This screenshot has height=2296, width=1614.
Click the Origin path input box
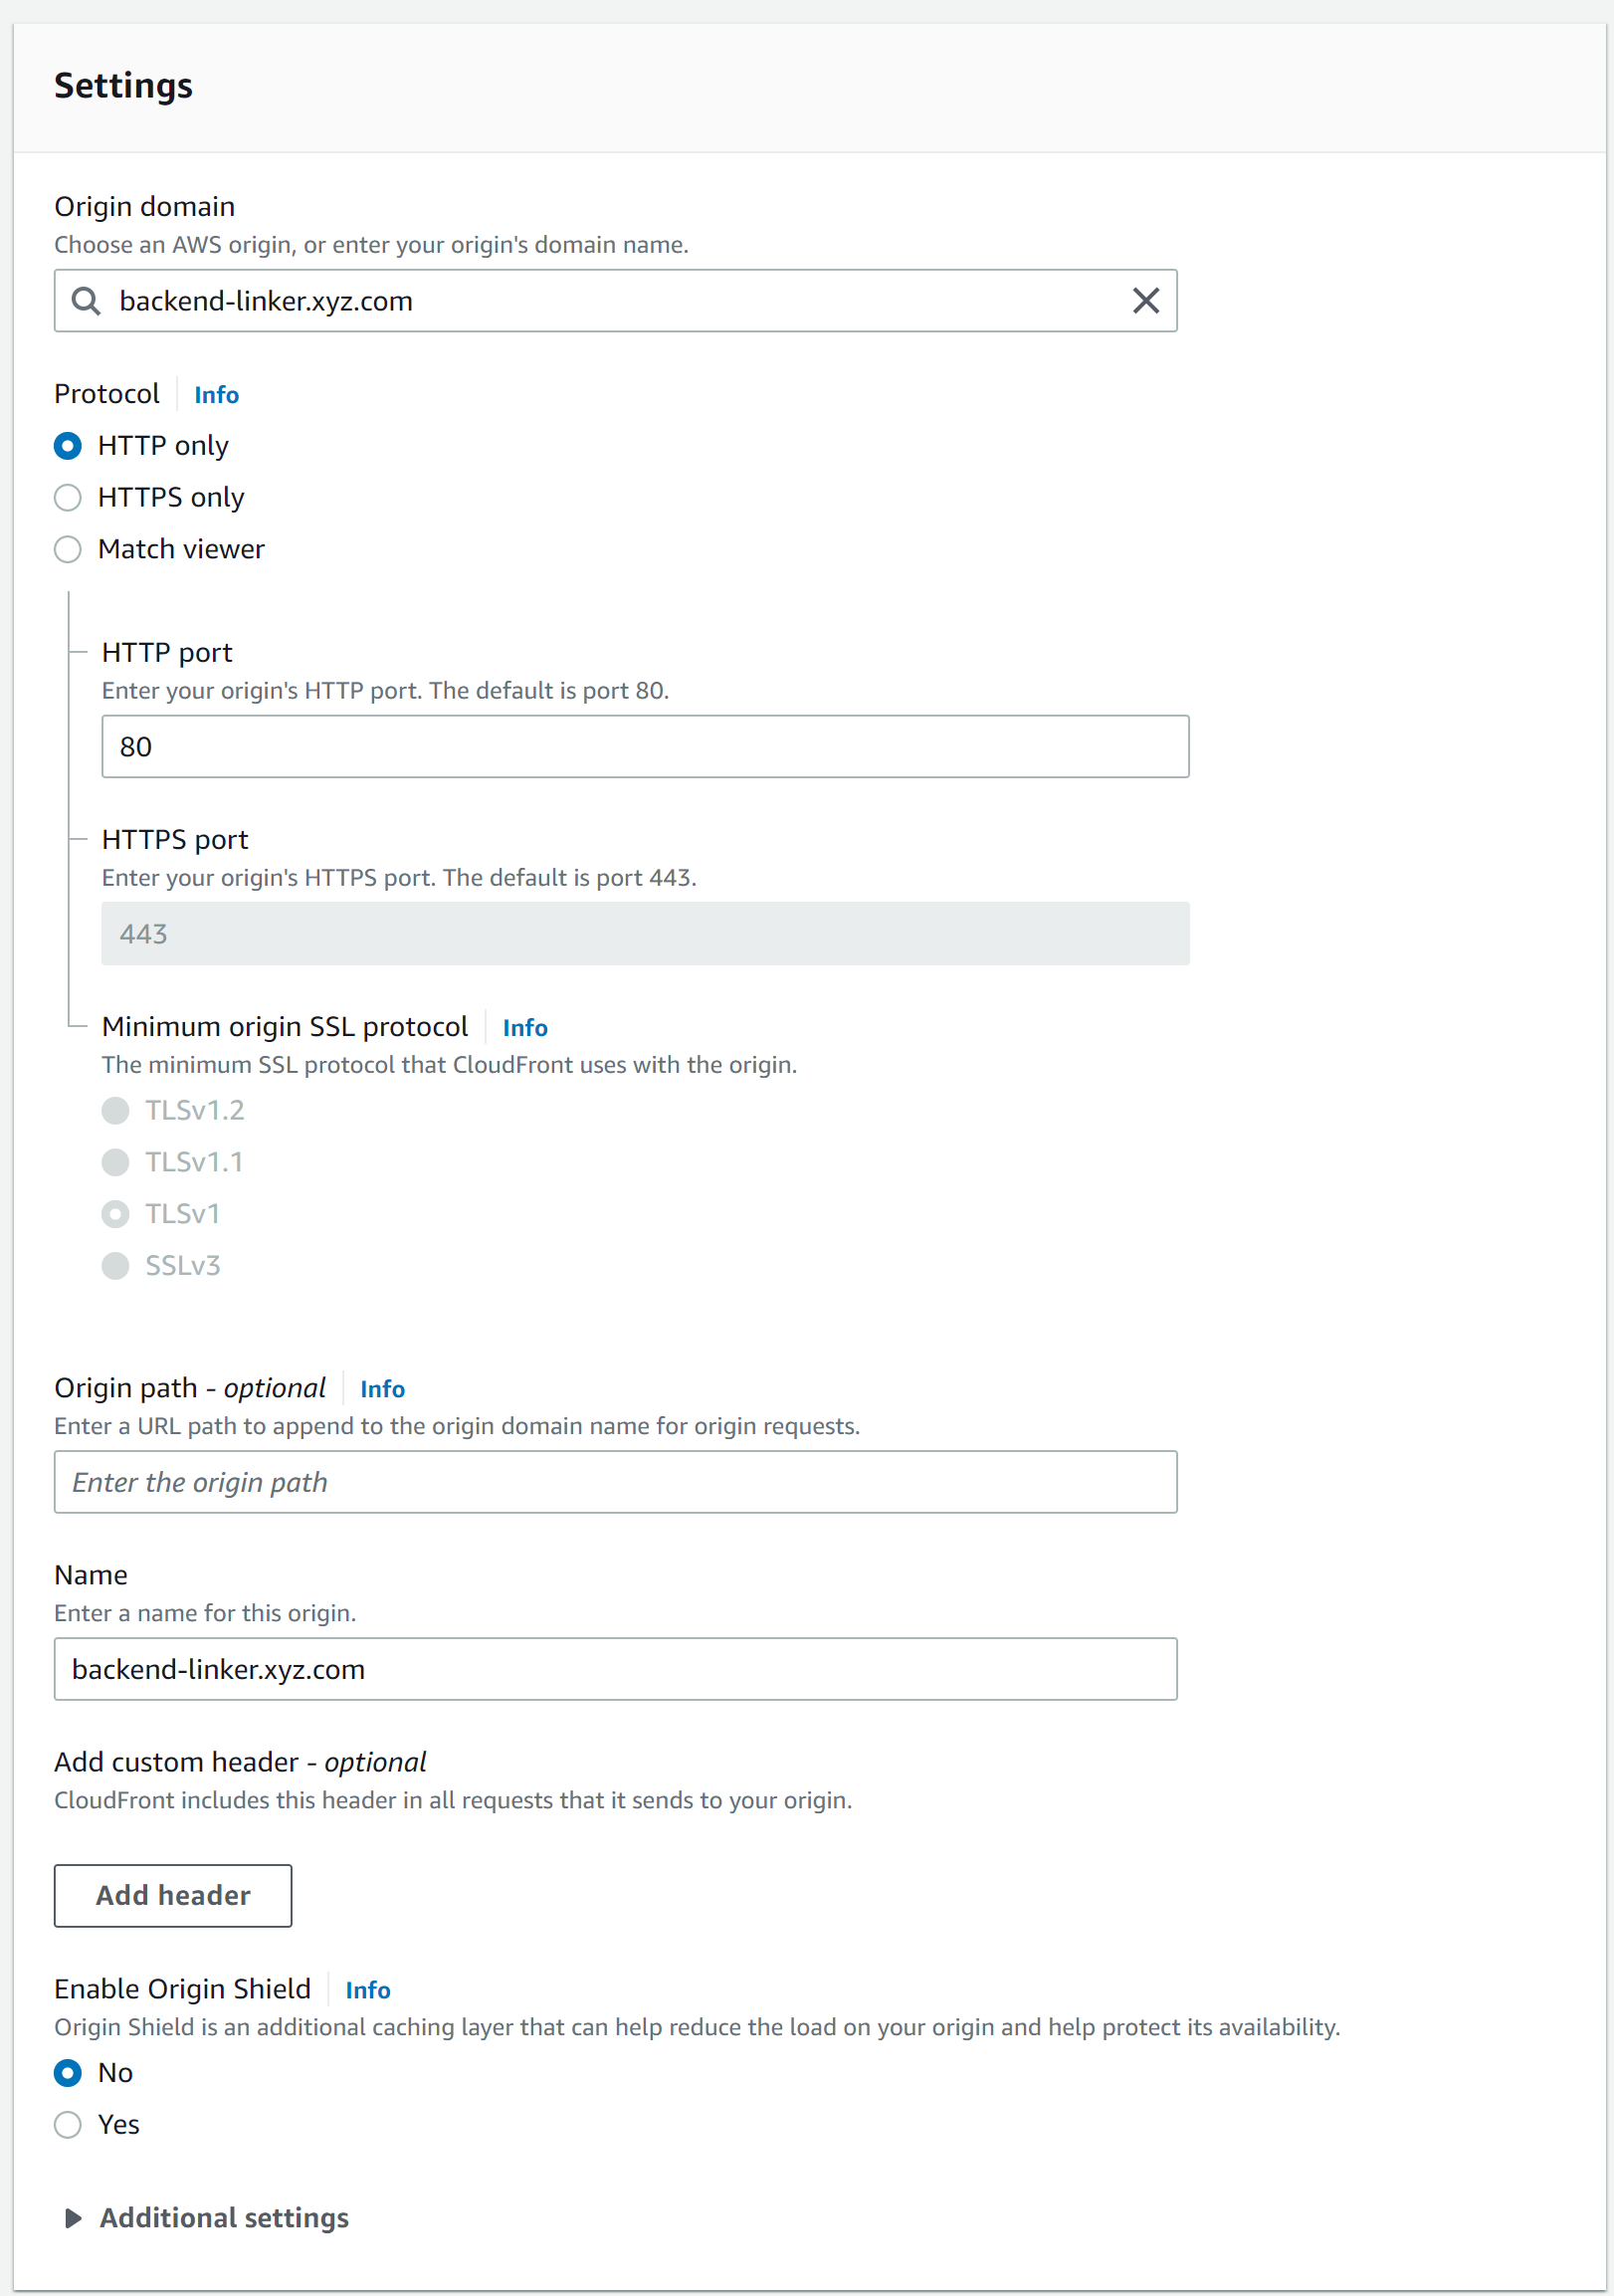coord(616,1482)
